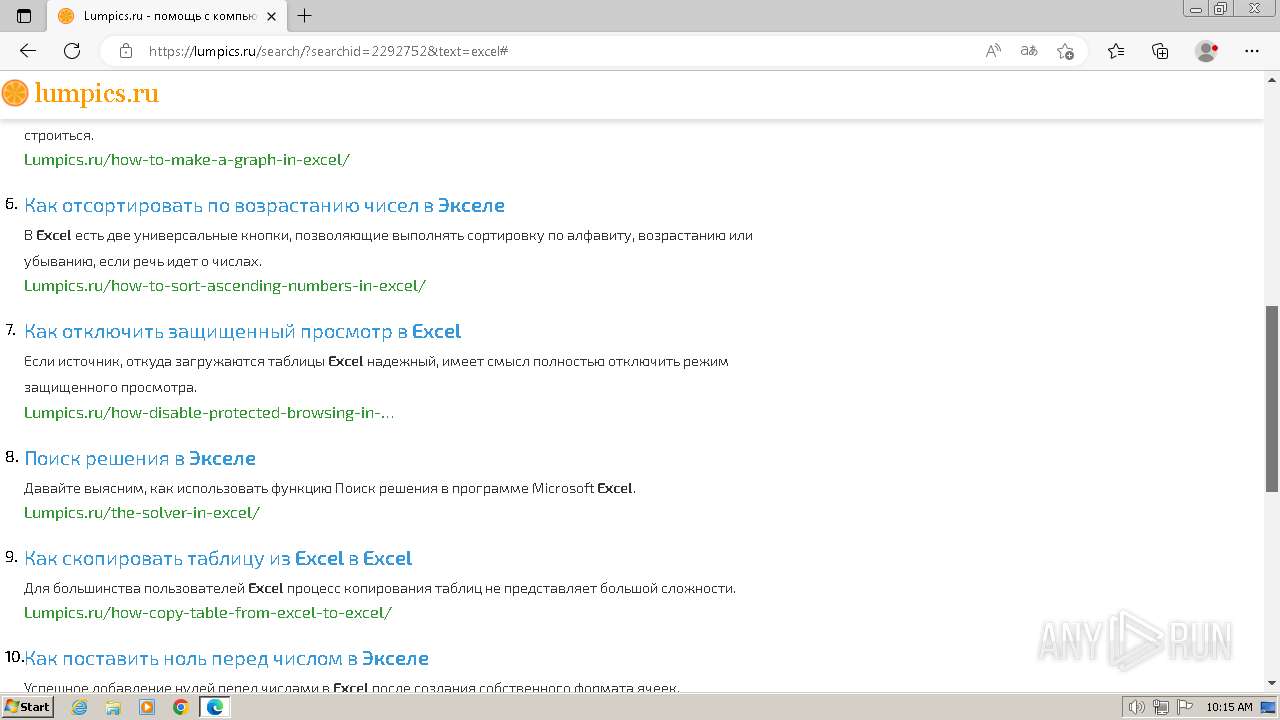Click the 10:15 AM clock
The width and height of the screenshot is (1280, 720).
(x=1229, y=707)
